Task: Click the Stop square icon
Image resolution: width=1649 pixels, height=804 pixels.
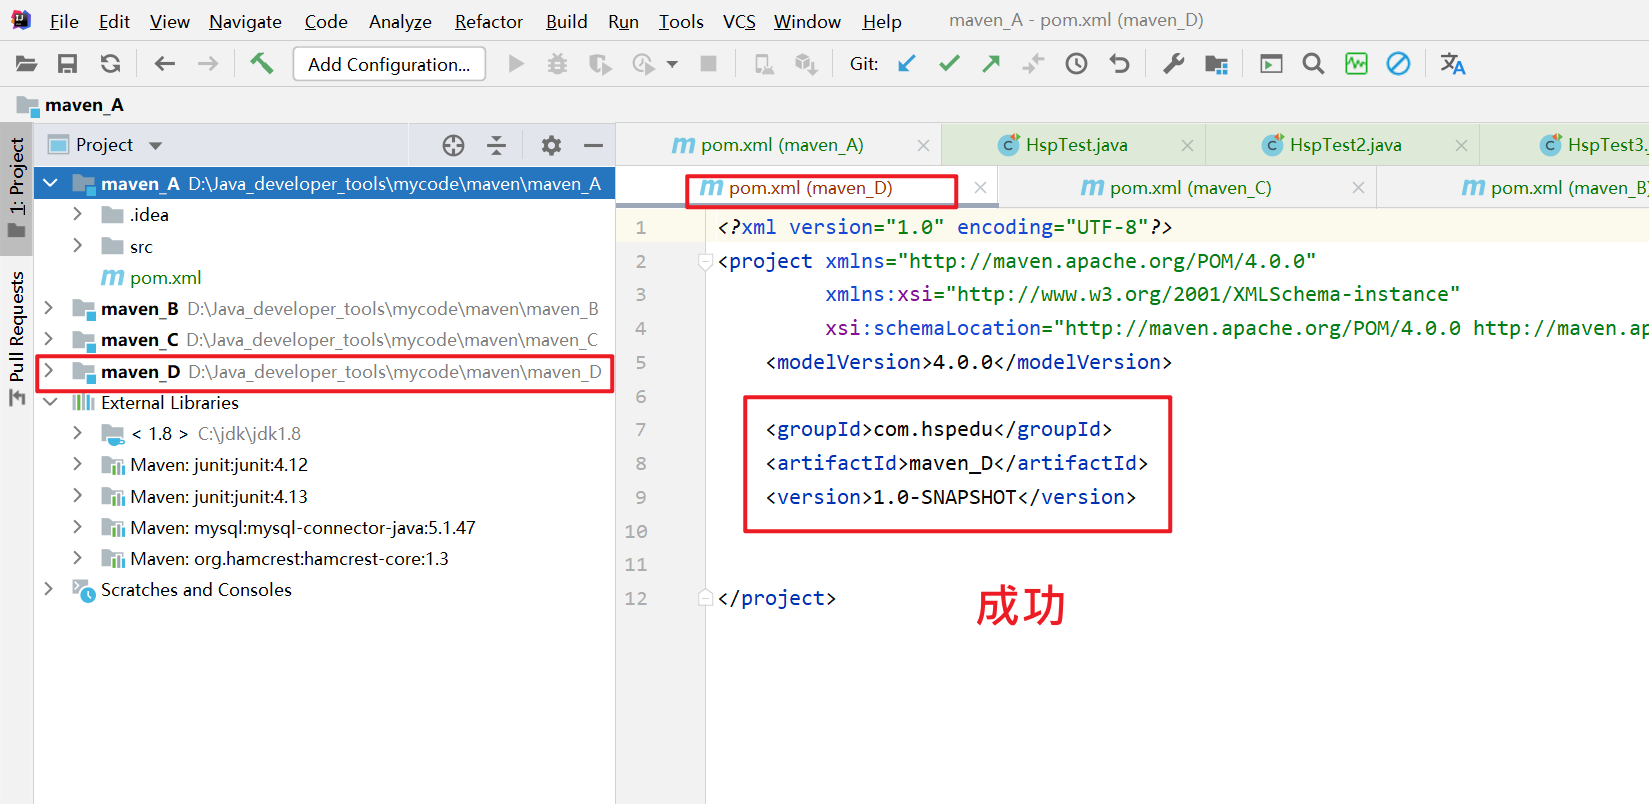Action: tap(709, 64)
